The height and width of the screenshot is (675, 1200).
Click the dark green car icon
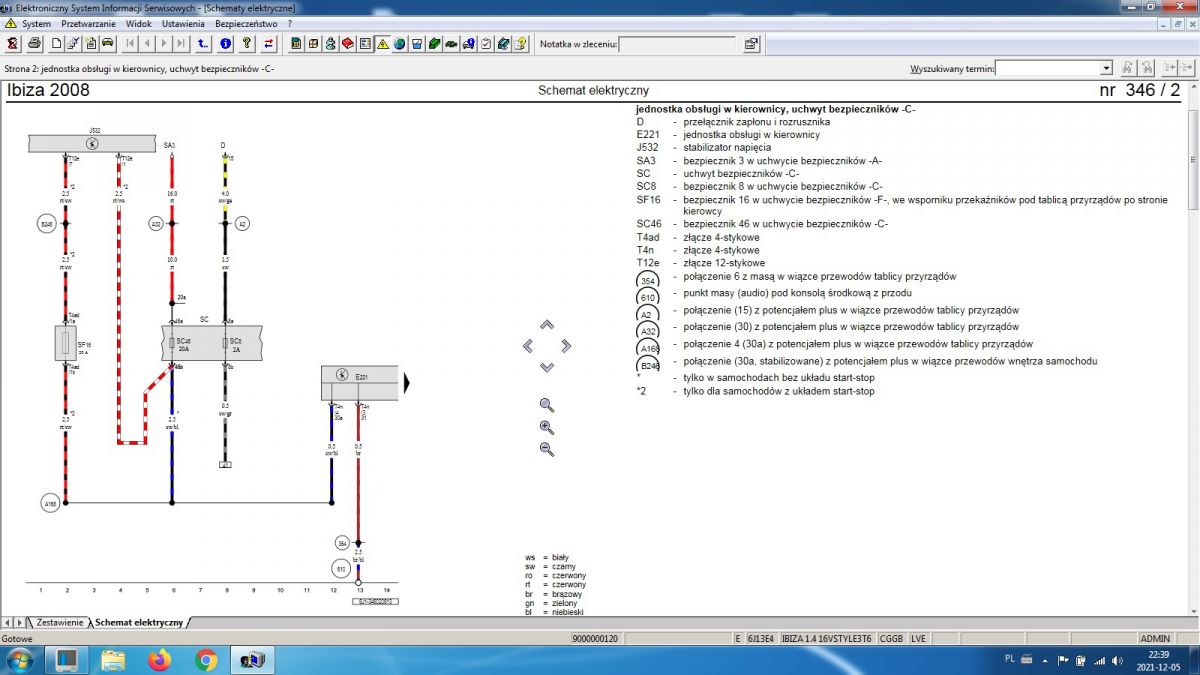tap(451, 43)
